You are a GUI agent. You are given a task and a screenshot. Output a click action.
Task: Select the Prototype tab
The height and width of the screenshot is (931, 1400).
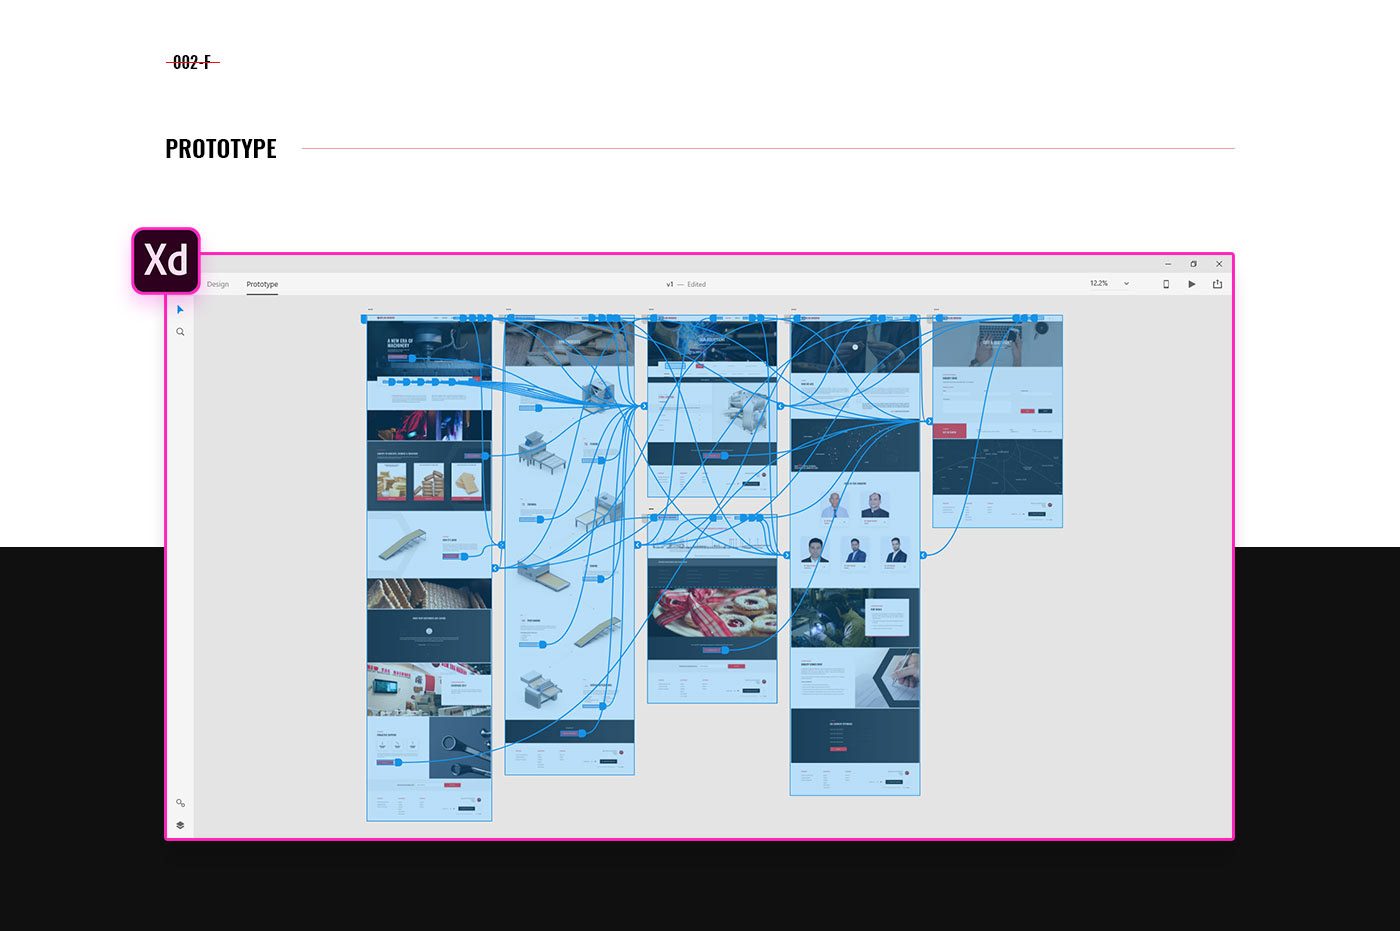(262, 284)
